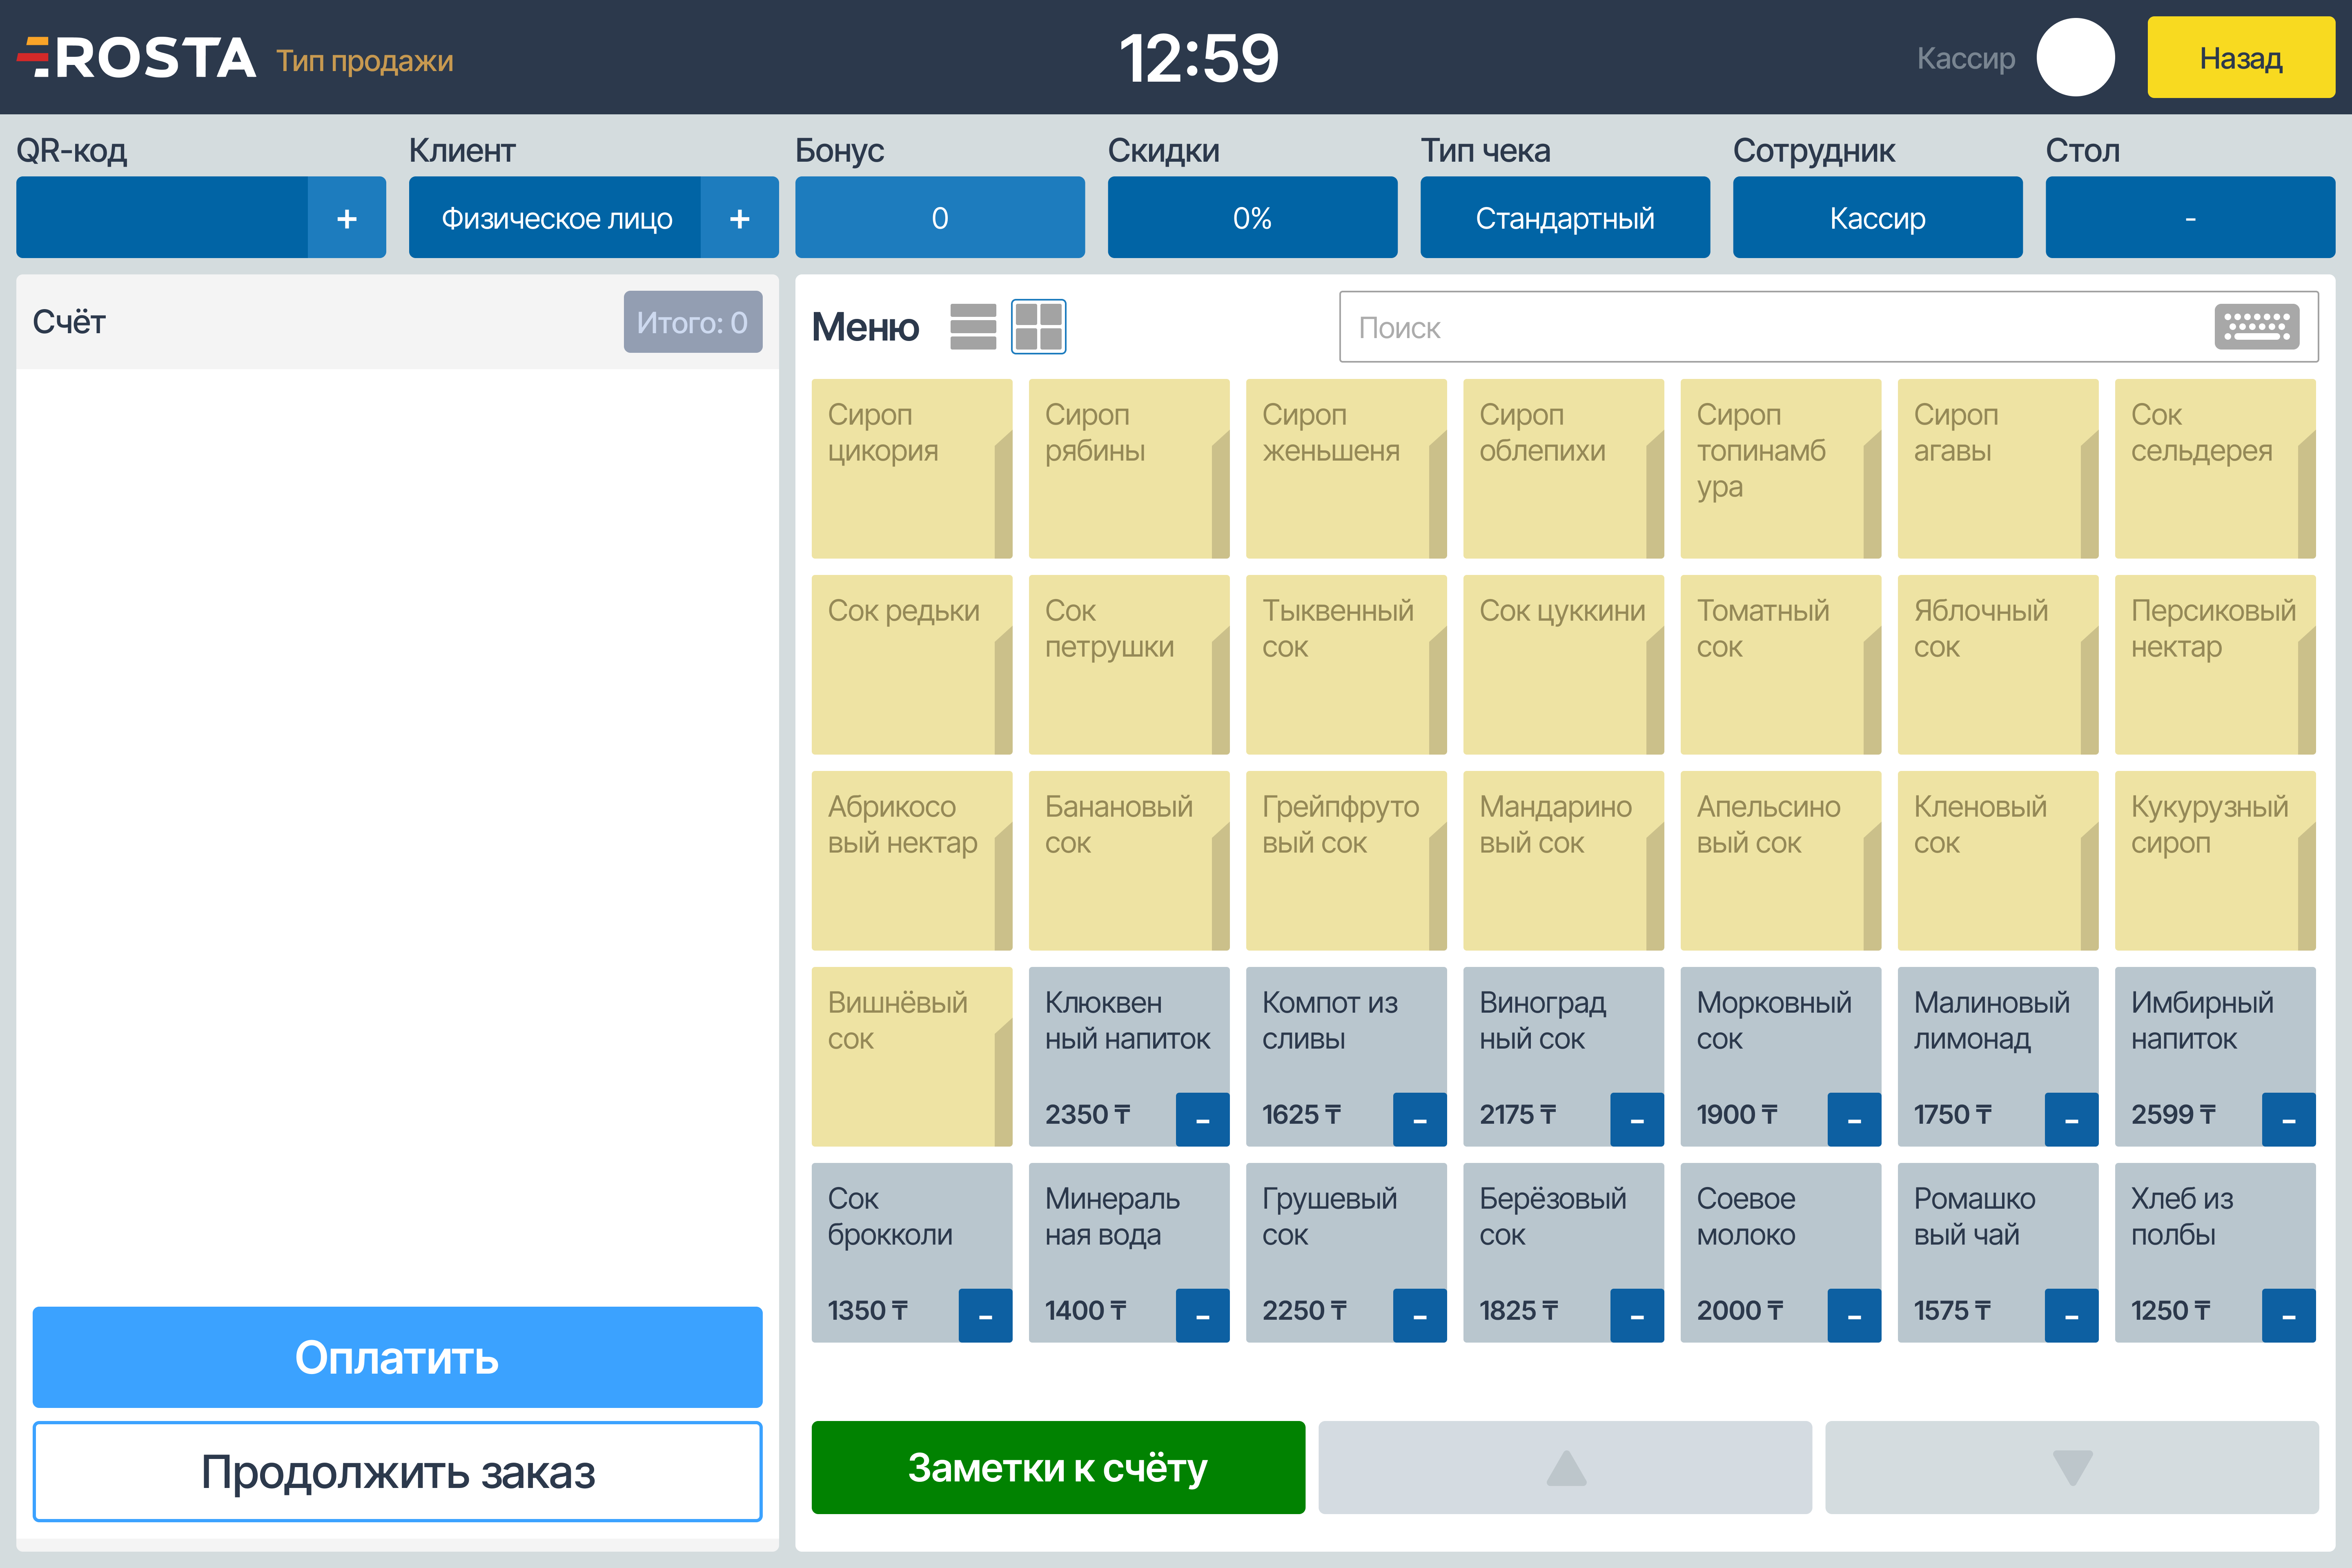Open the Сотрудник Кассир selector

pyautogui.click(x=1878, y=218)
